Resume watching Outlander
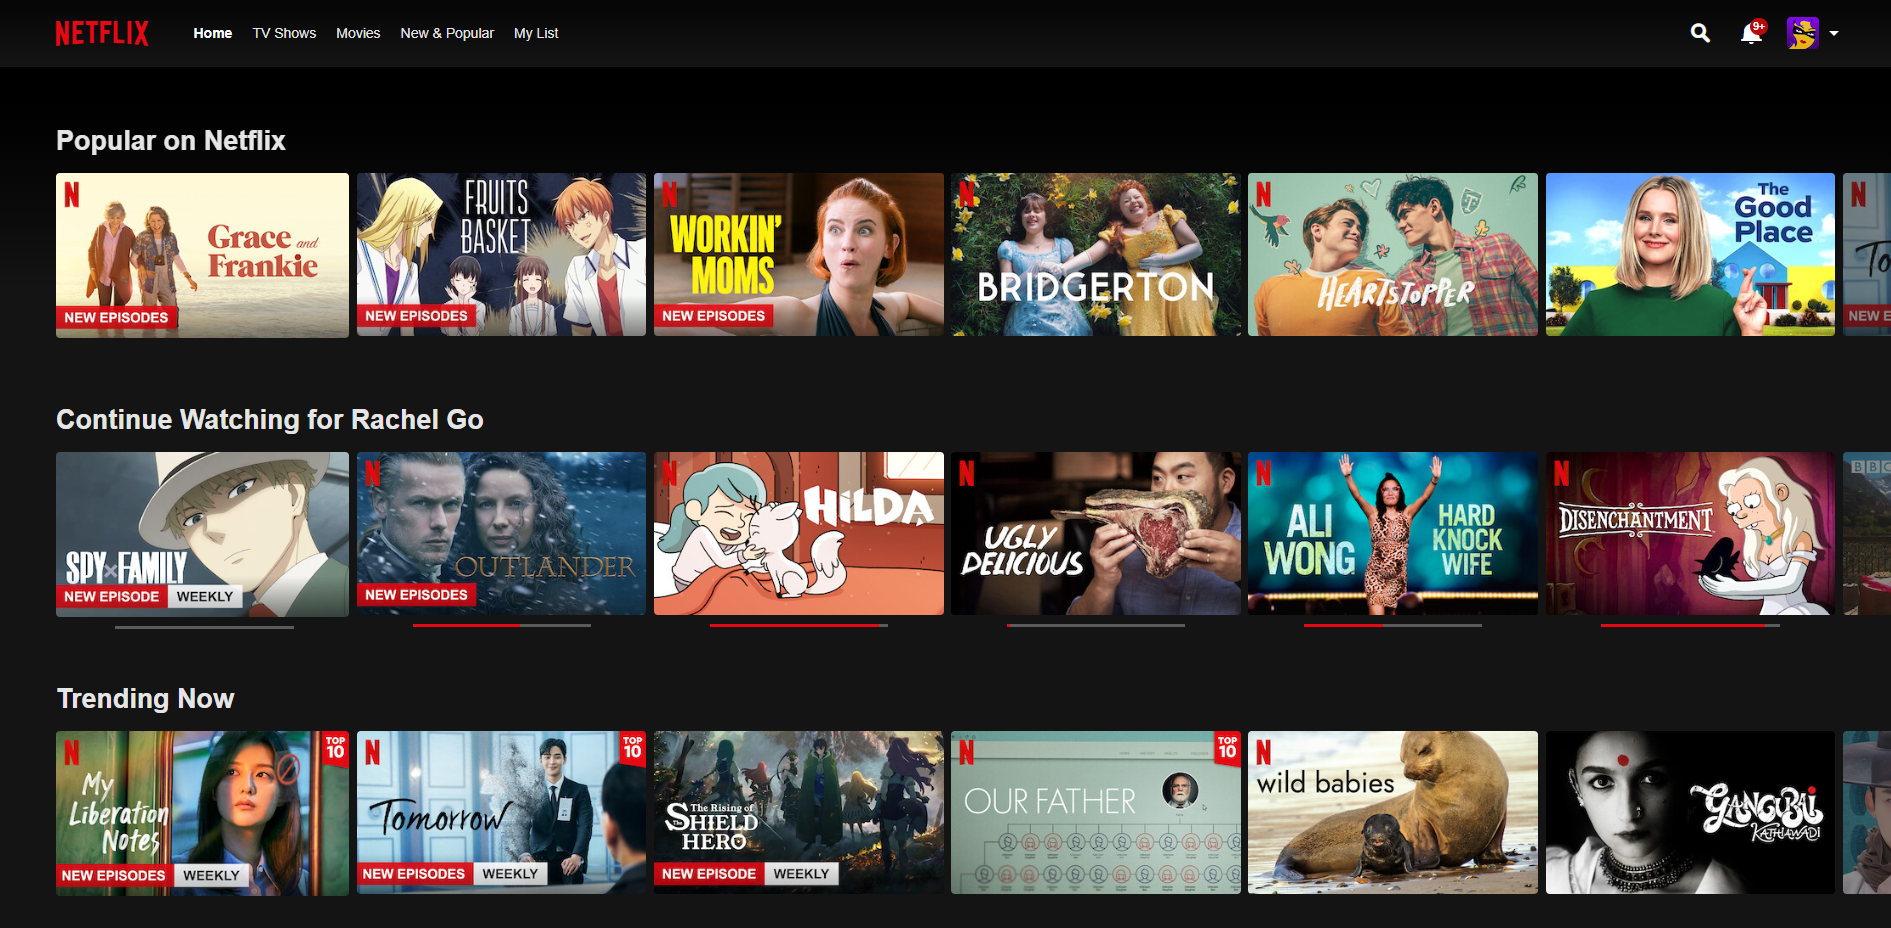The image size is (1891, 928). coord(501,533)
